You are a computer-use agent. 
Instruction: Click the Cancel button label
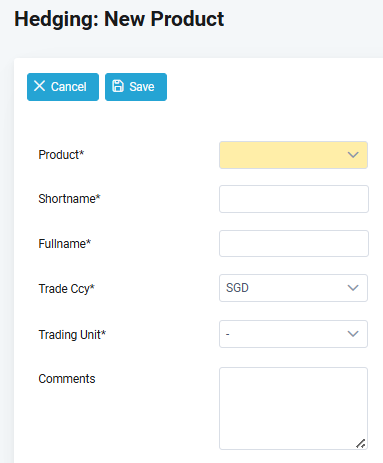click(x=69, y=87)
